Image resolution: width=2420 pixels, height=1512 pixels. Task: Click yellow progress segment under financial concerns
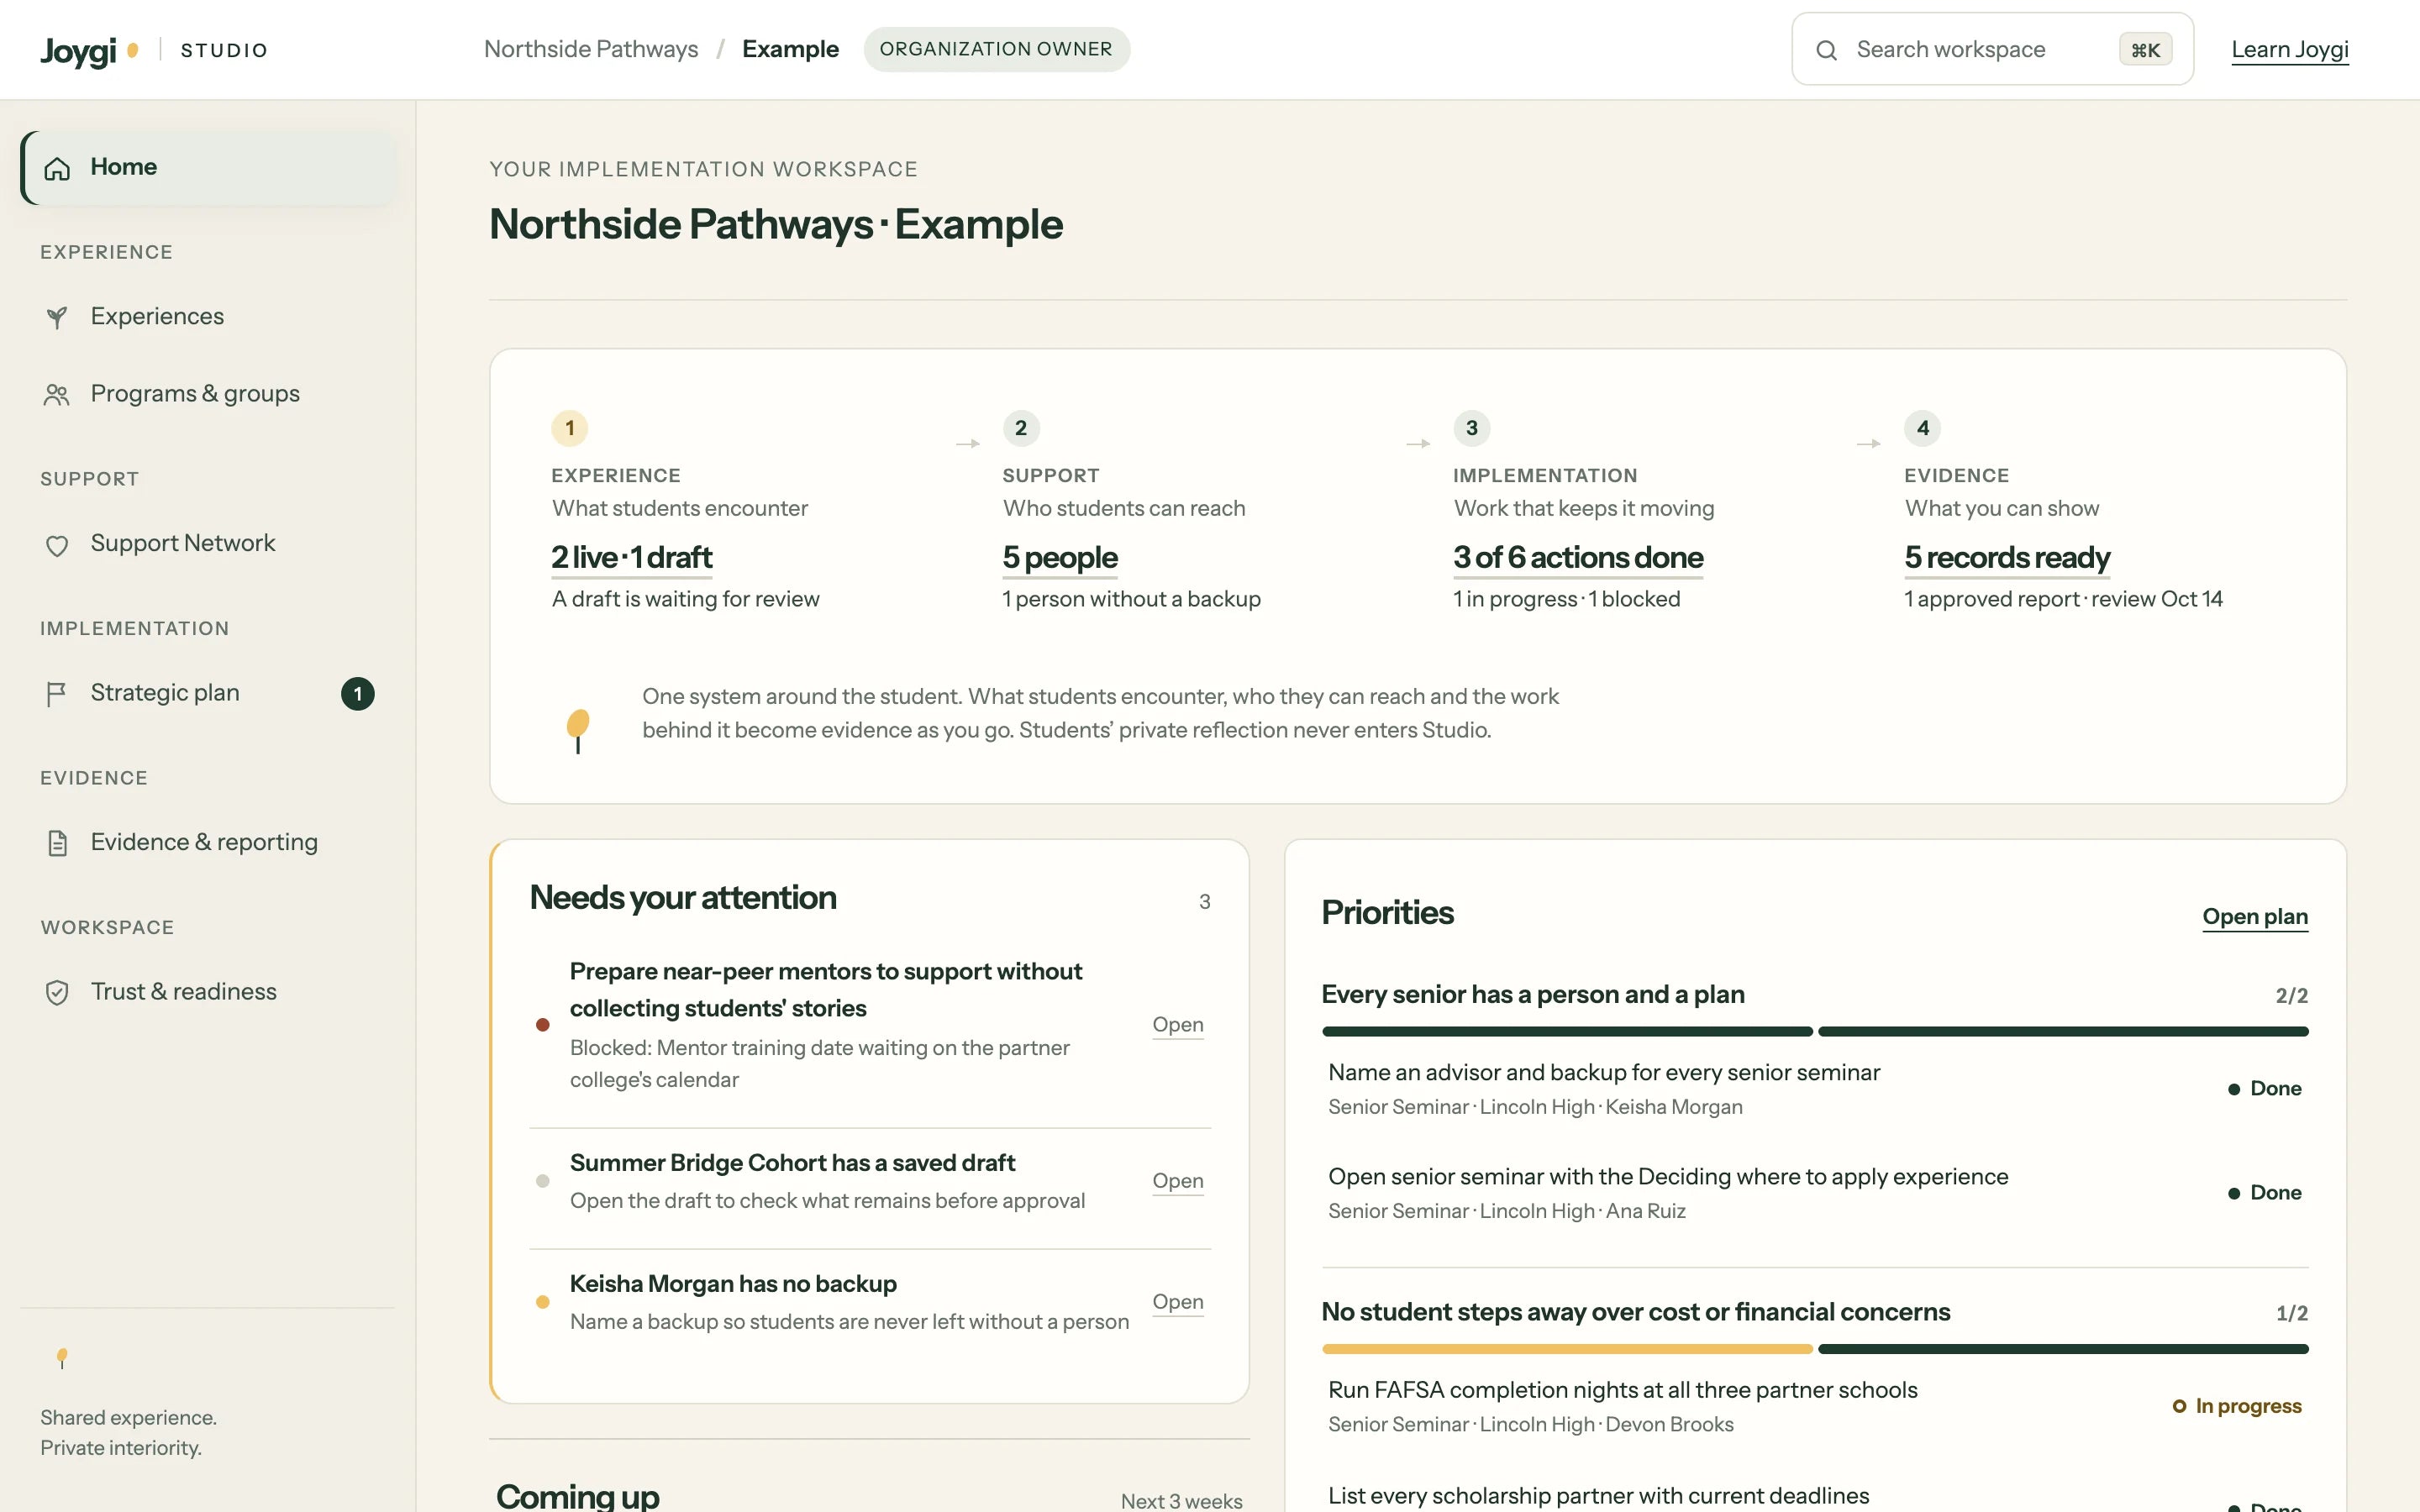[1567, 1349]
